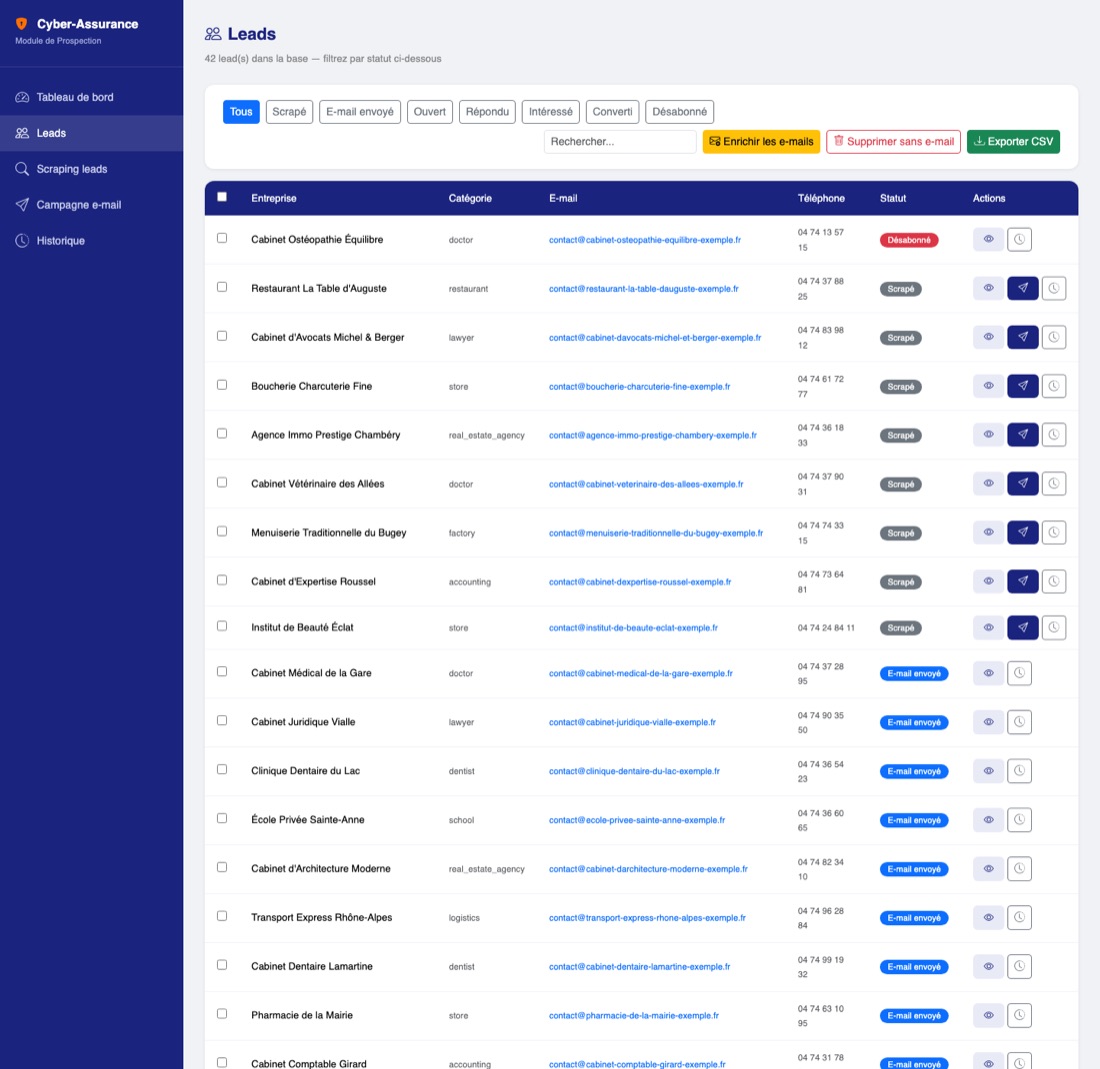Filter leads by Intéressé status
Image resolution: width=1100 pixels, height=1069 pixels.
point(551,112)
